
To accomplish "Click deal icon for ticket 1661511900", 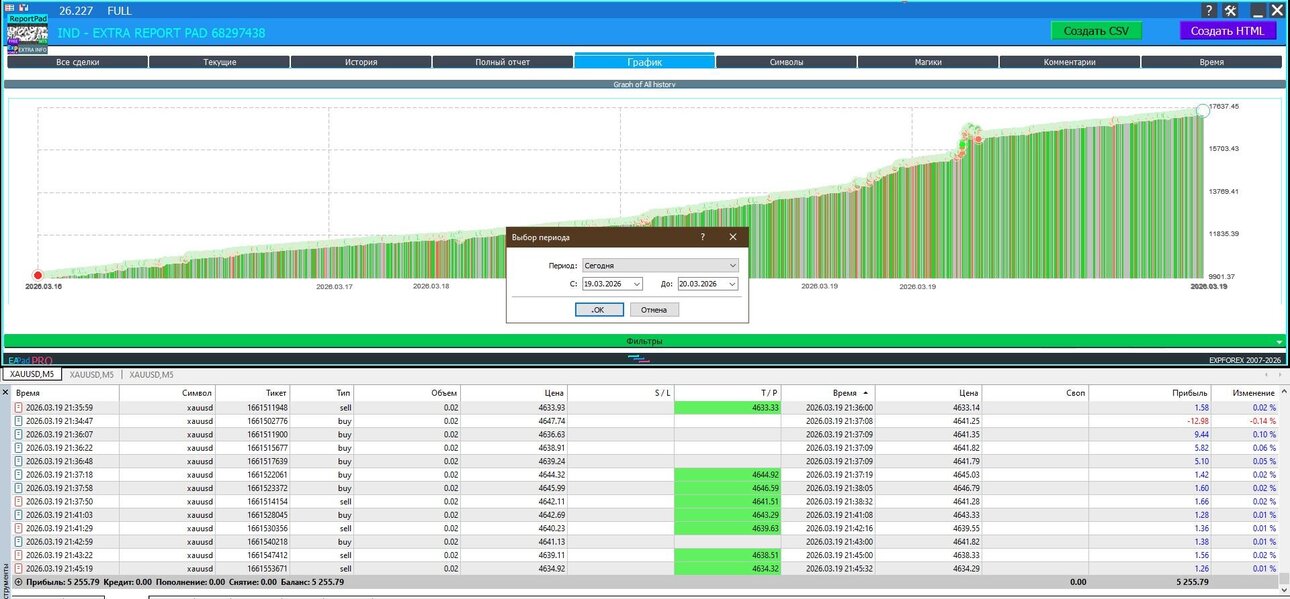I will tap(19, 434).
